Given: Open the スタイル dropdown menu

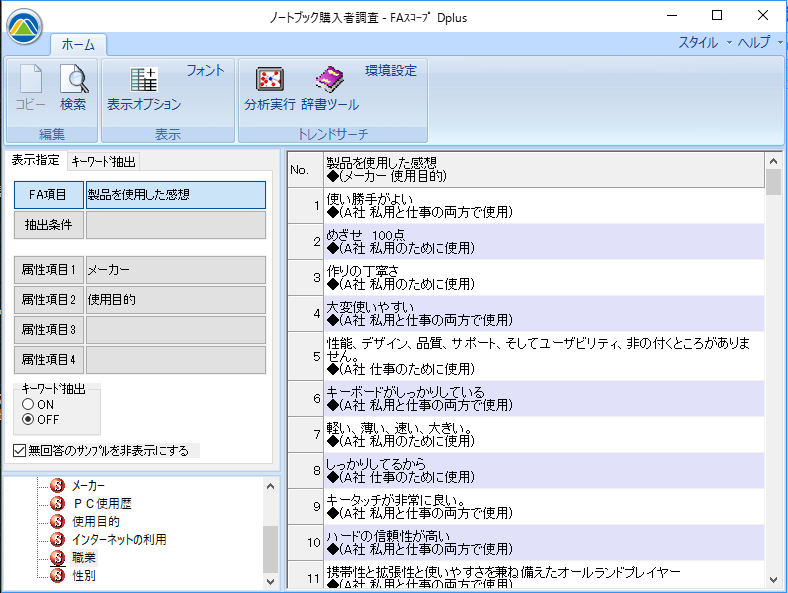Looking at the screenshot, I should tap(704, 42).
